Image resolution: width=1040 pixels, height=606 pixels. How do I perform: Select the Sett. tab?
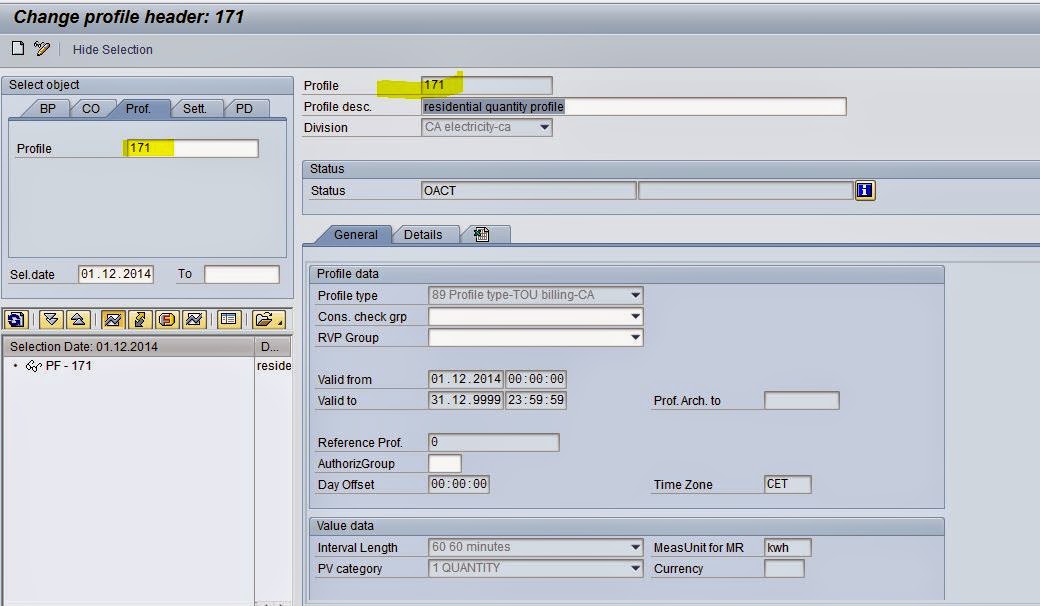click(x=198, y=108)
